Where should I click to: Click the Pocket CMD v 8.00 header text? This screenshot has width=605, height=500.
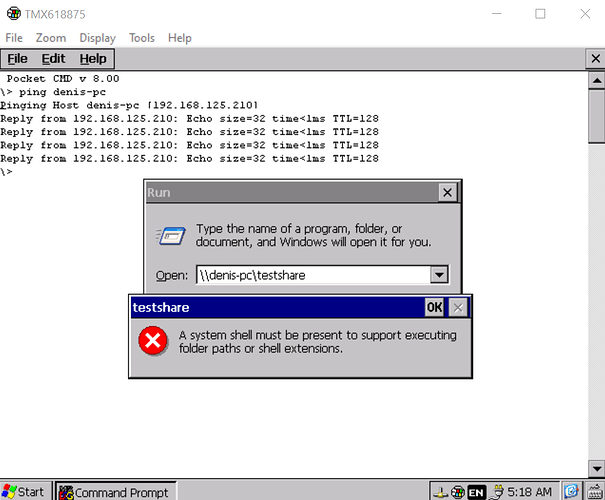point(63,79)
